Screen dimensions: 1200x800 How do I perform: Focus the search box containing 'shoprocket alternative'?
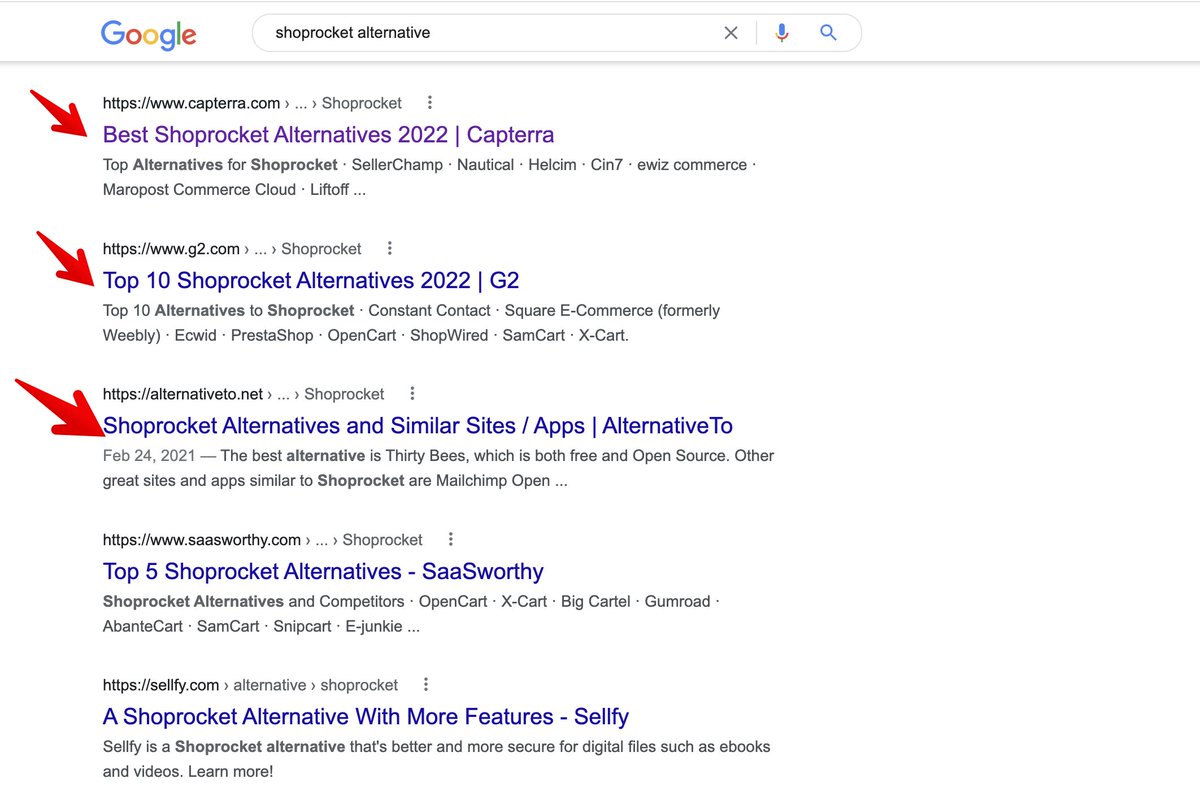pyautogui.click(x=480, y=33)
